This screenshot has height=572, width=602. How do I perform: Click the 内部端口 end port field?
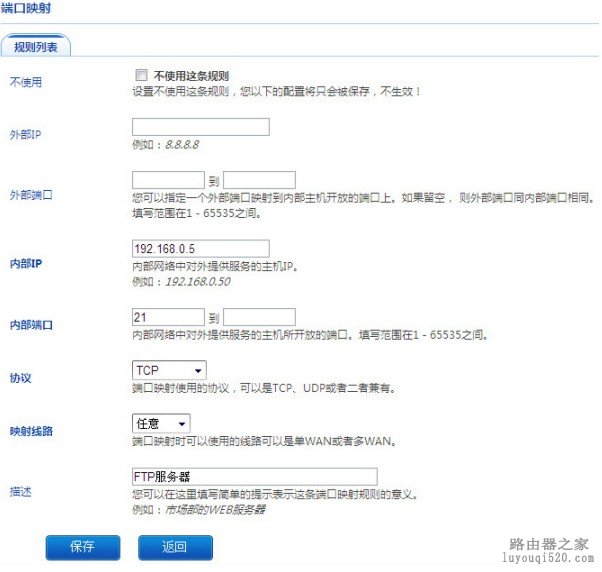tap(259, 317)
